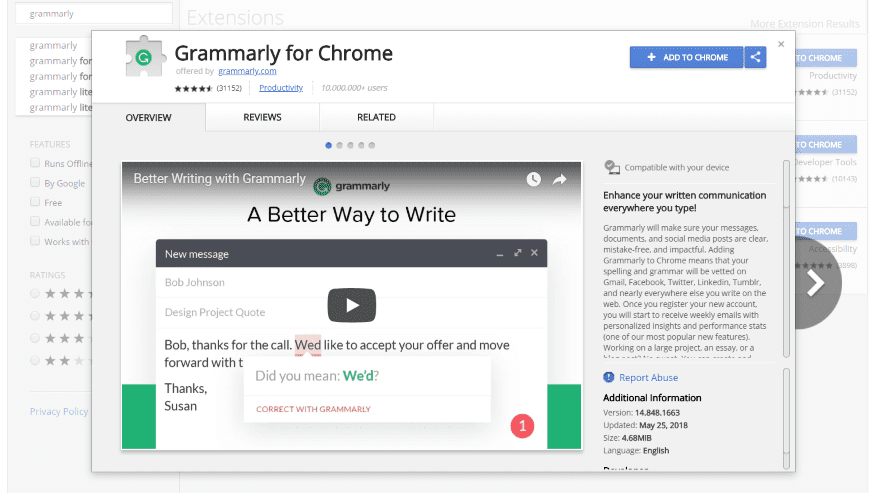880x493 pixels.
Task: Switch to the Reviews tab
Action: [262, 117]
